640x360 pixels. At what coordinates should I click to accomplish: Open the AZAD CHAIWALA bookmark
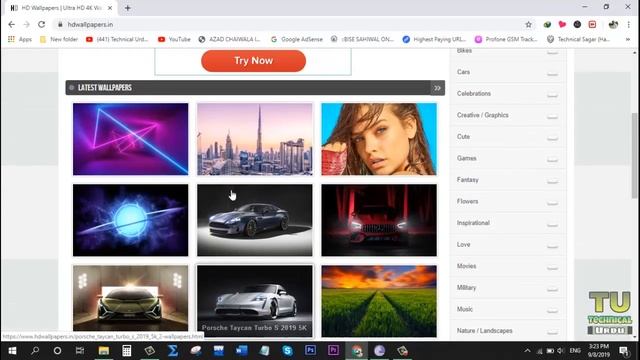tap(229, 39)
